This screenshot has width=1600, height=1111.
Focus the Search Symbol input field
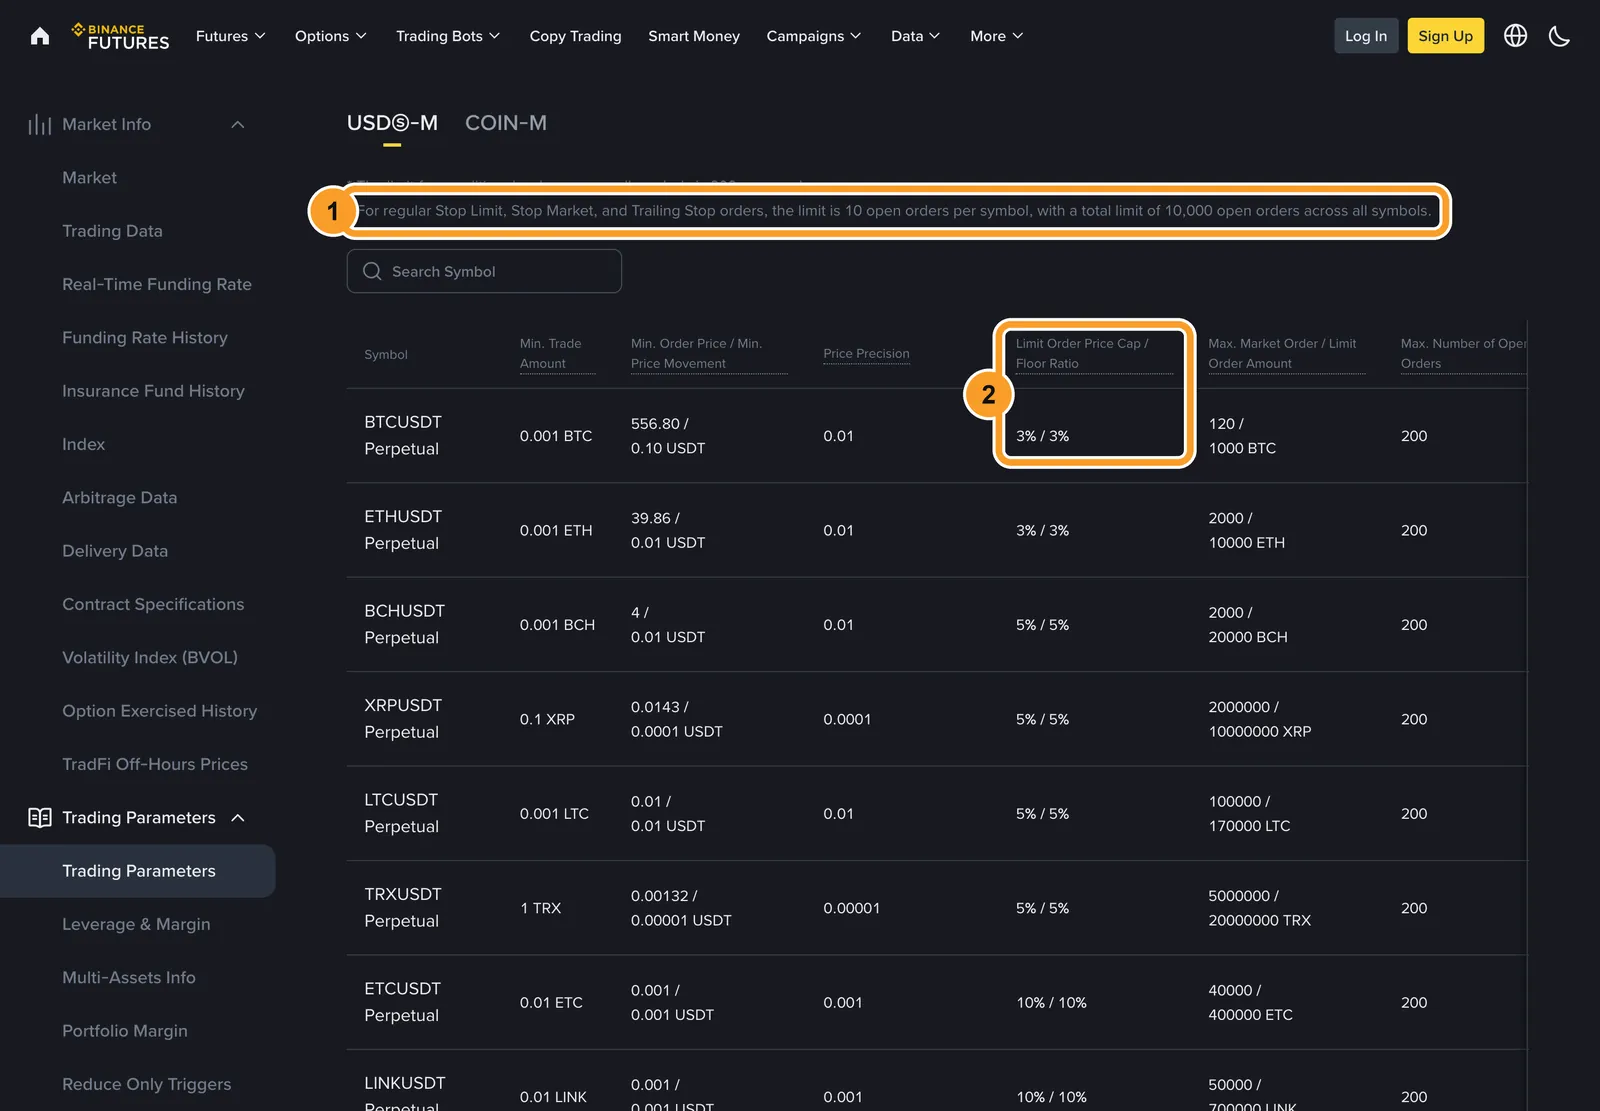(484, 271)
